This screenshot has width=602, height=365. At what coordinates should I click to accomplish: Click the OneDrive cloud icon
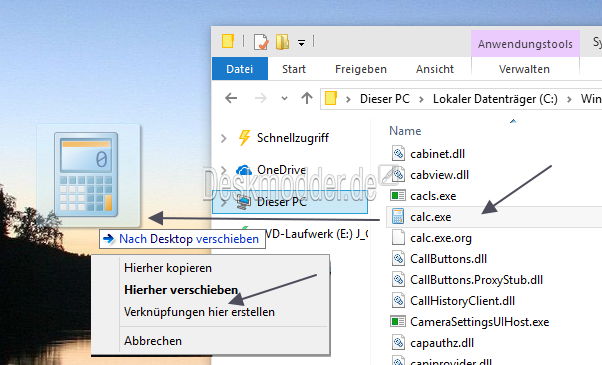[x=244, y=170]
